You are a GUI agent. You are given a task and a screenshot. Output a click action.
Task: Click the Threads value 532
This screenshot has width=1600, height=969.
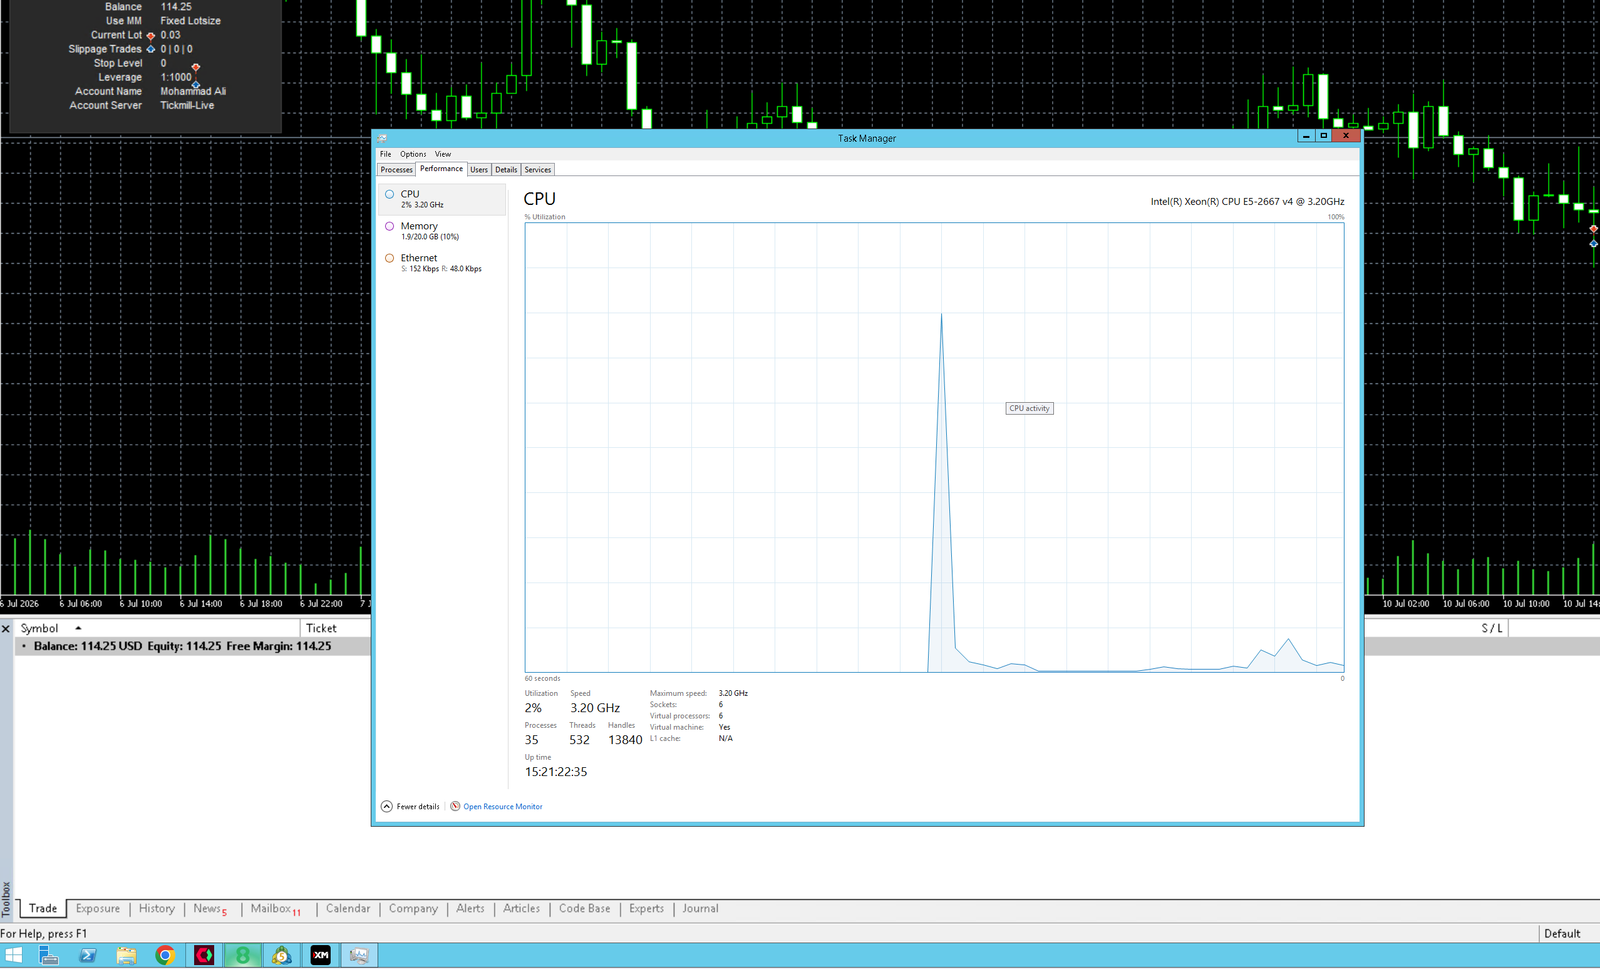coord(580,740)
